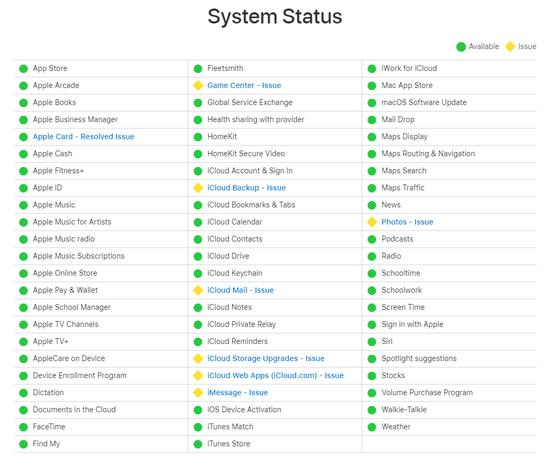Click the yellow diamond beside iCloud Web Apps
The width and height of the screenshot is (550, 456).
[198, 376]
